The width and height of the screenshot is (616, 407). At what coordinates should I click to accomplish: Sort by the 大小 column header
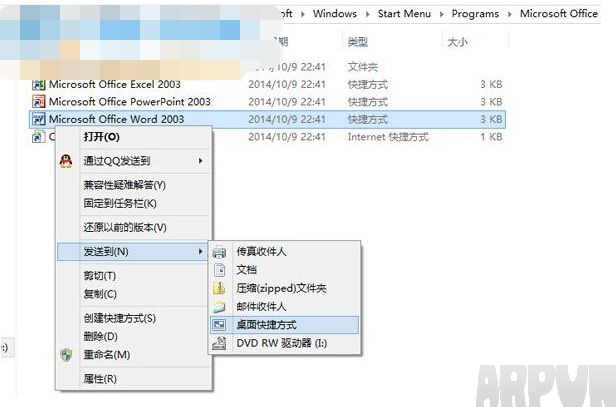458,42
